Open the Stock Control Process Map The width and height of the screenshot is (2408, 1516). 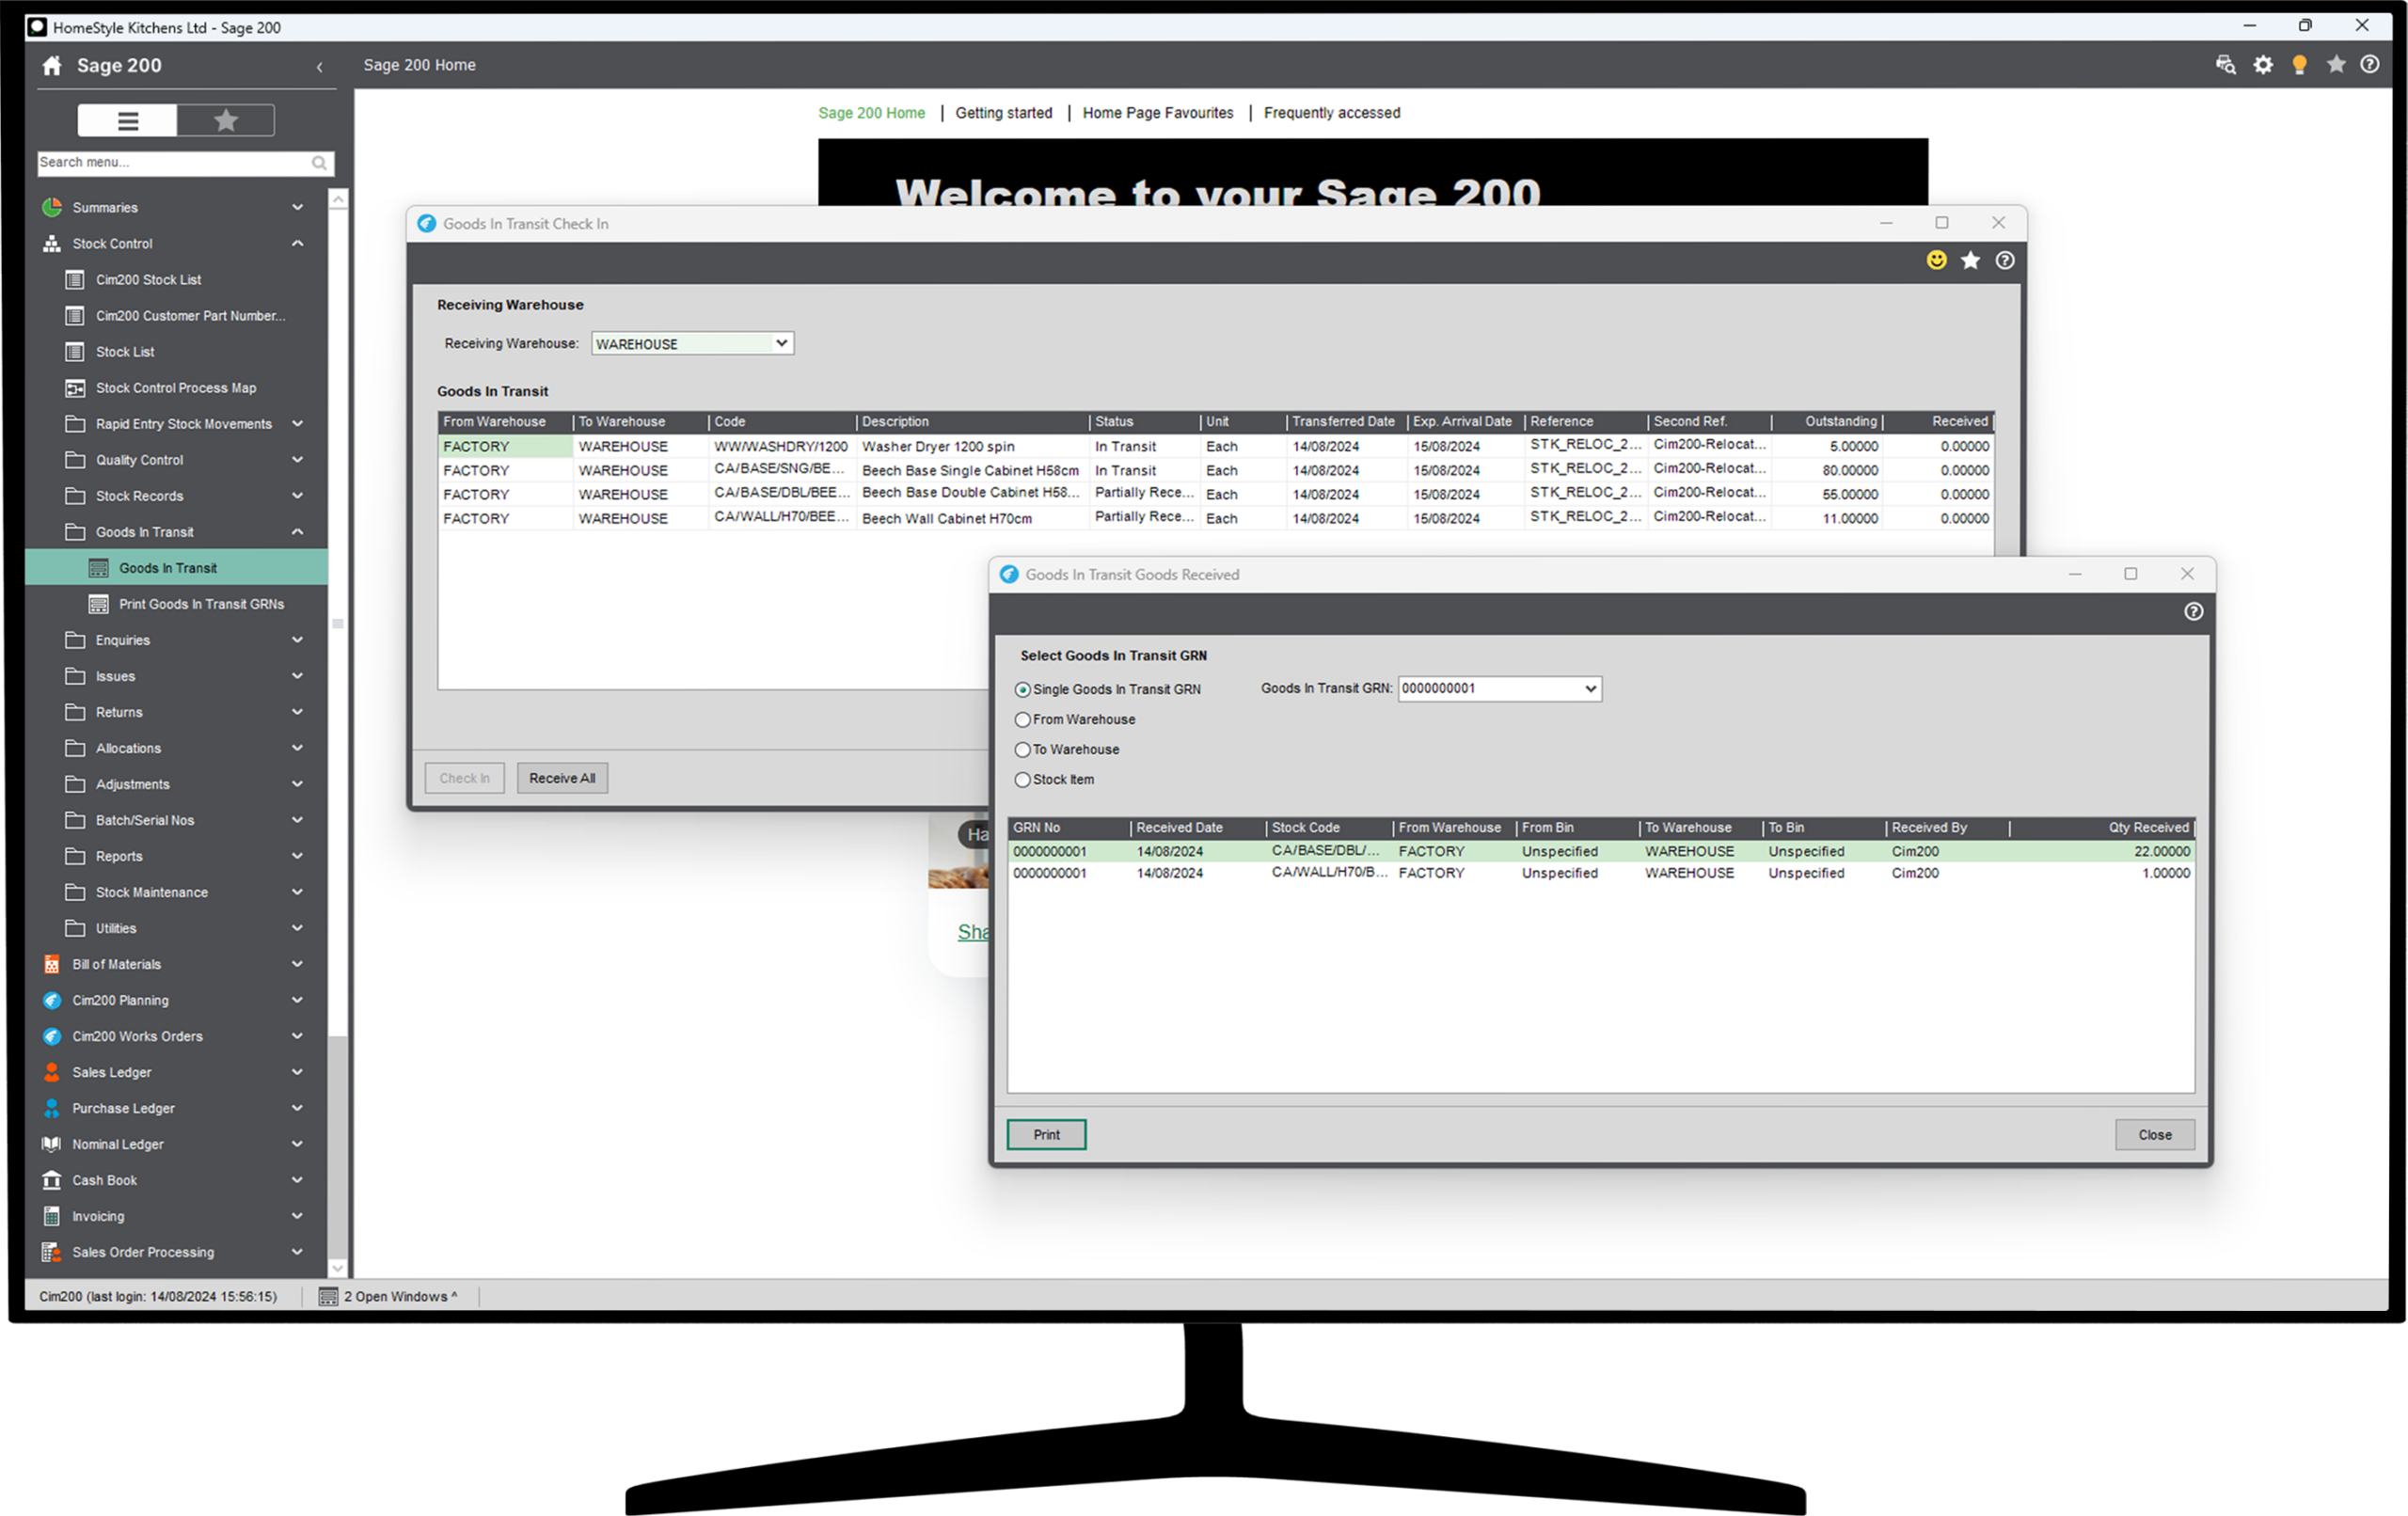tap(175, 388)
